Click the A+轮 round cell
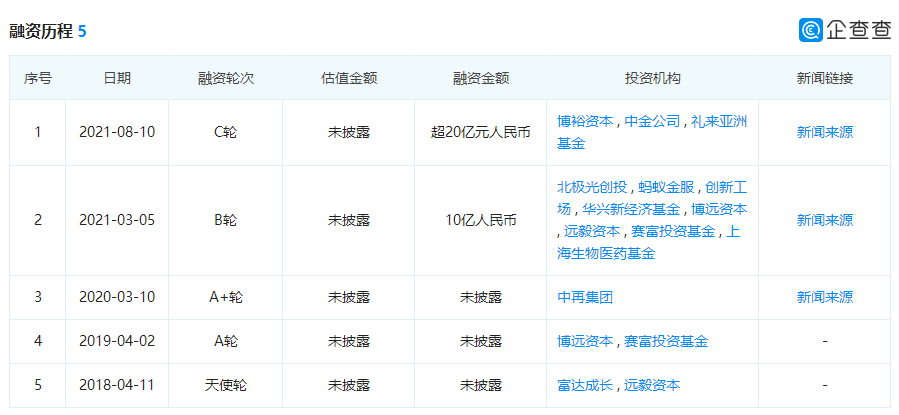 [225, 297]
